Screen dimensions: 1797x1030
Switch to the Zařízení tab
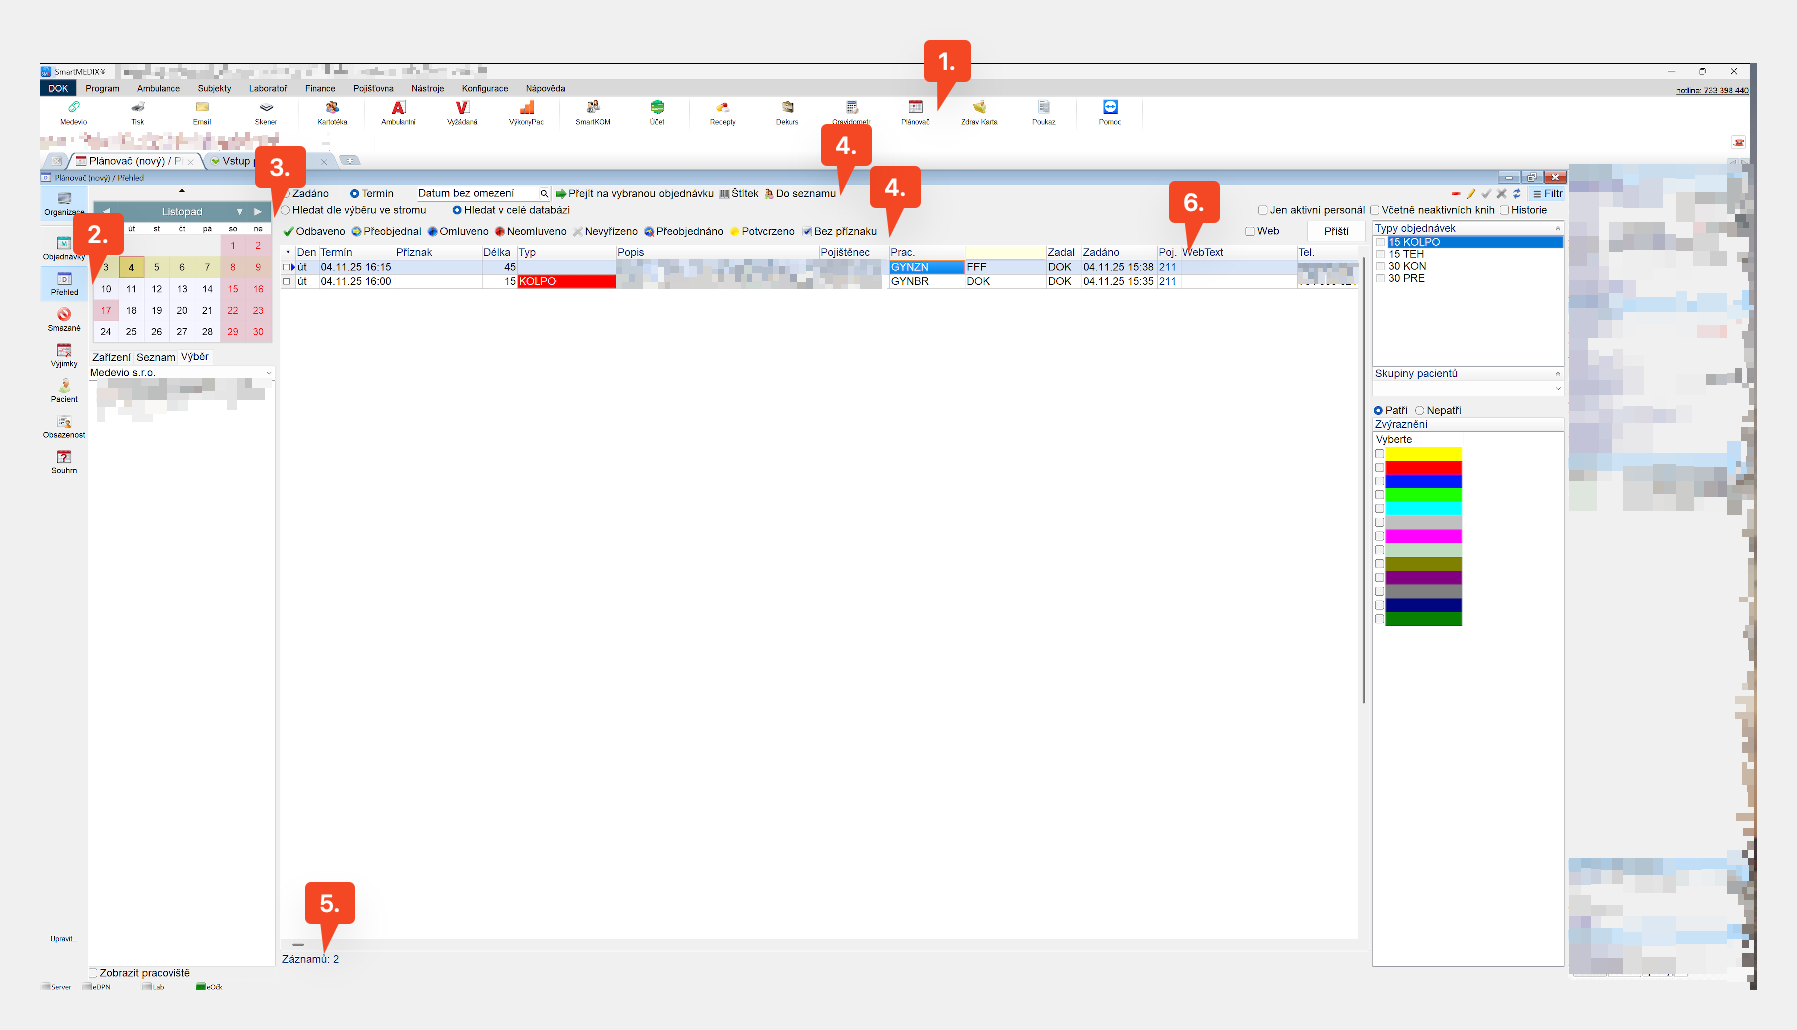pos(111,357)
